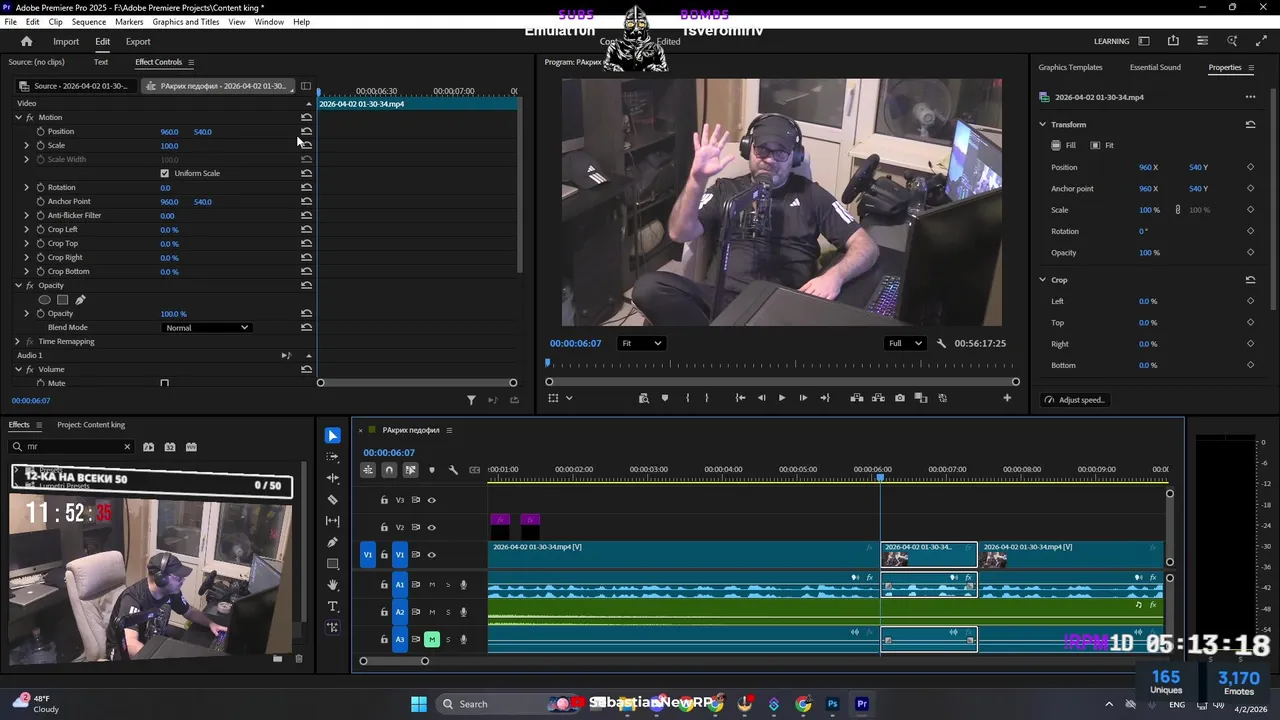
Task: Open the Graphics and Titles menu
Action: [186, 22]
